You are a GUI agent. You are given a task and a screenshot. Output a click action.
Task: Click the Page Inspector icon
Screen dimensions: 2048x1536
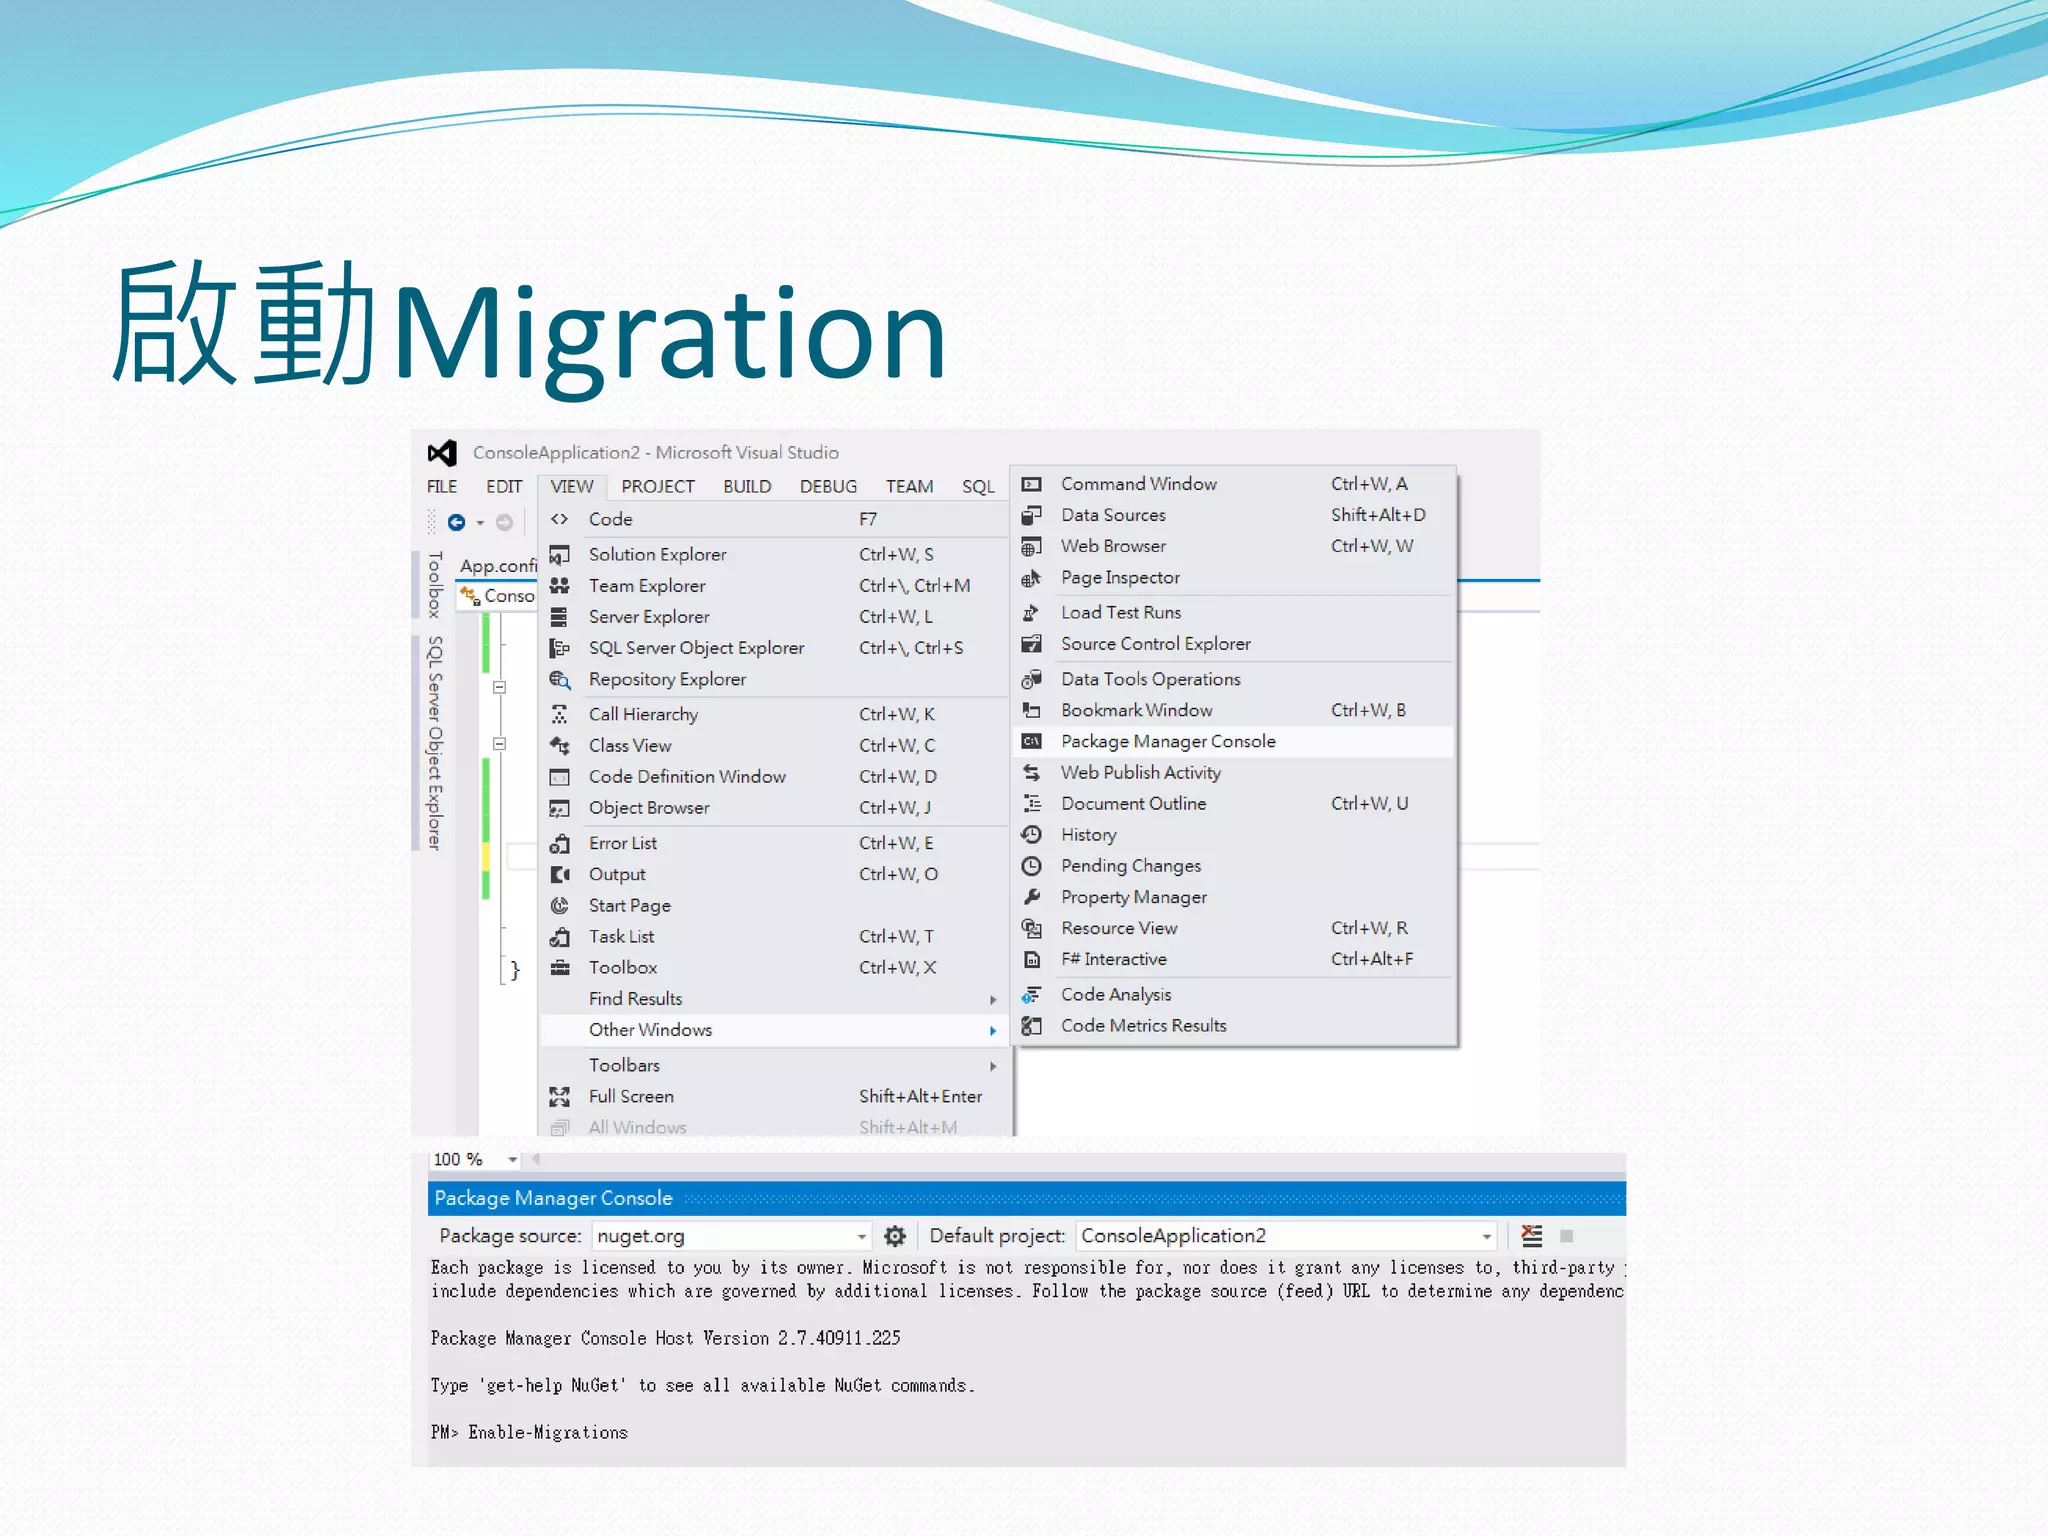coord(1032,578)
